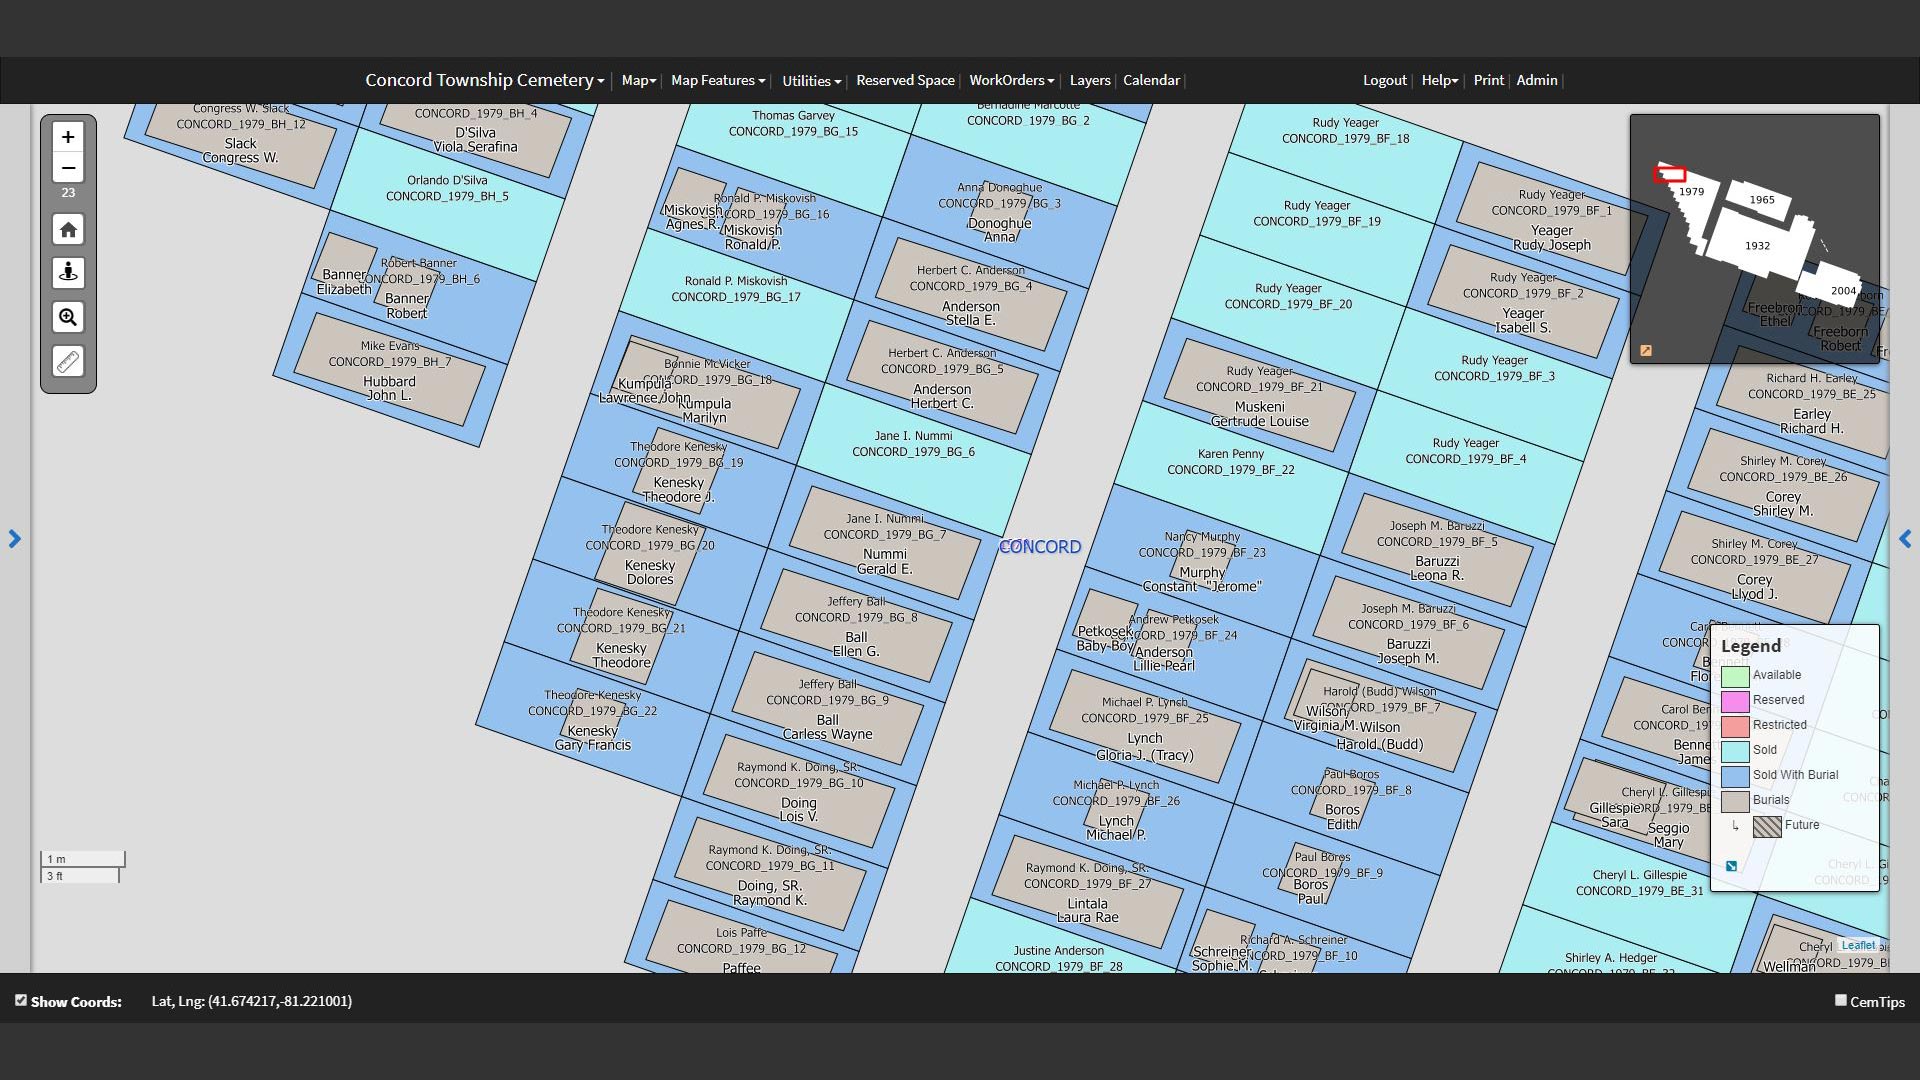The width and height of the screenshot is (1920, 1080).
Task: Go to the Calendar menu item
Action: tap(1151, 80)
